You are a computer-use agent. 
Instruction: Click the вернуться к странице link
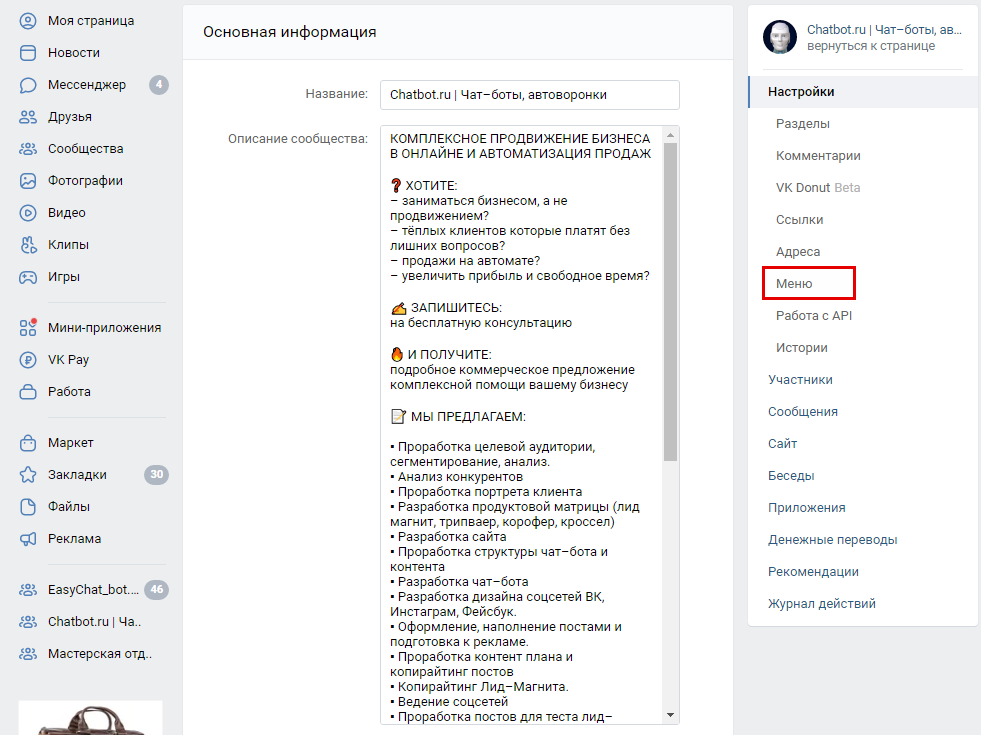coord(871,46)
